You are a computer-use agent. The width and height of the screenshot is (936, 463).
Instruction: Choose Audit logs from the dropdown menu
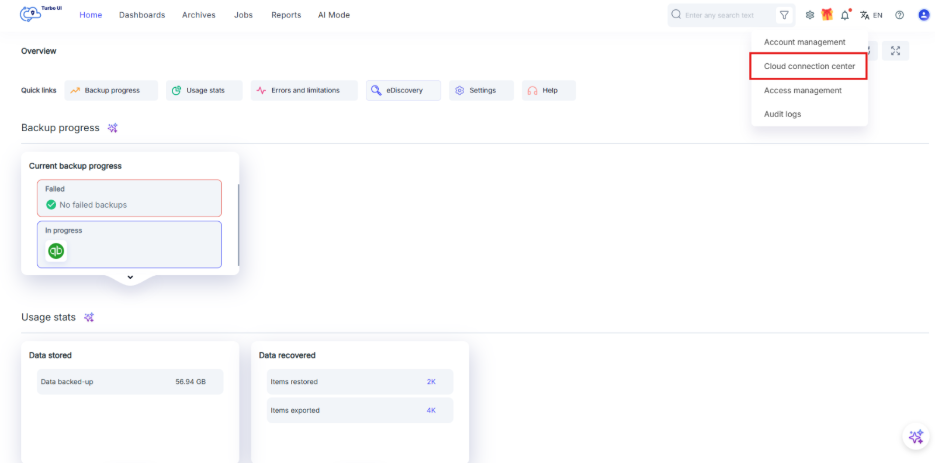pos(782,114)
